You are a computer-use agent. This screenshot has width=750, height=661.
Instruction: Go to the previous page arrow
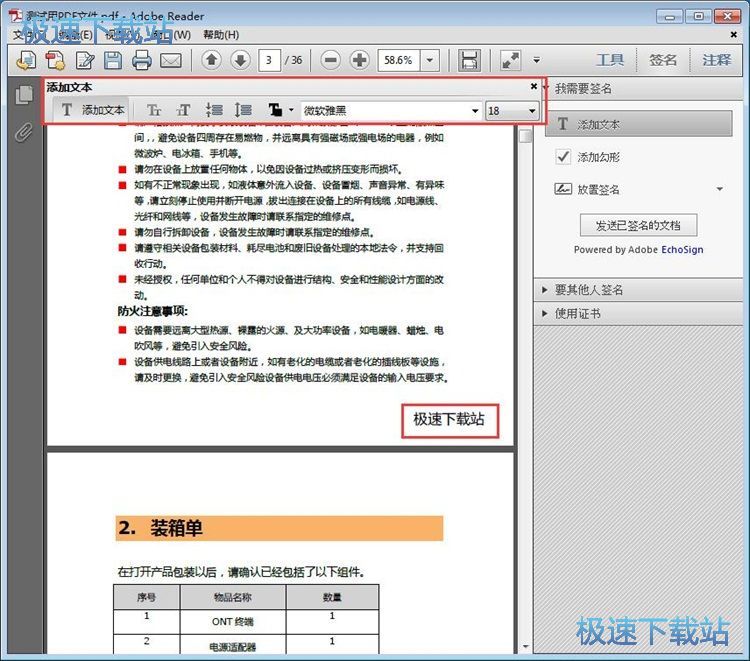[x=211, y=60]
